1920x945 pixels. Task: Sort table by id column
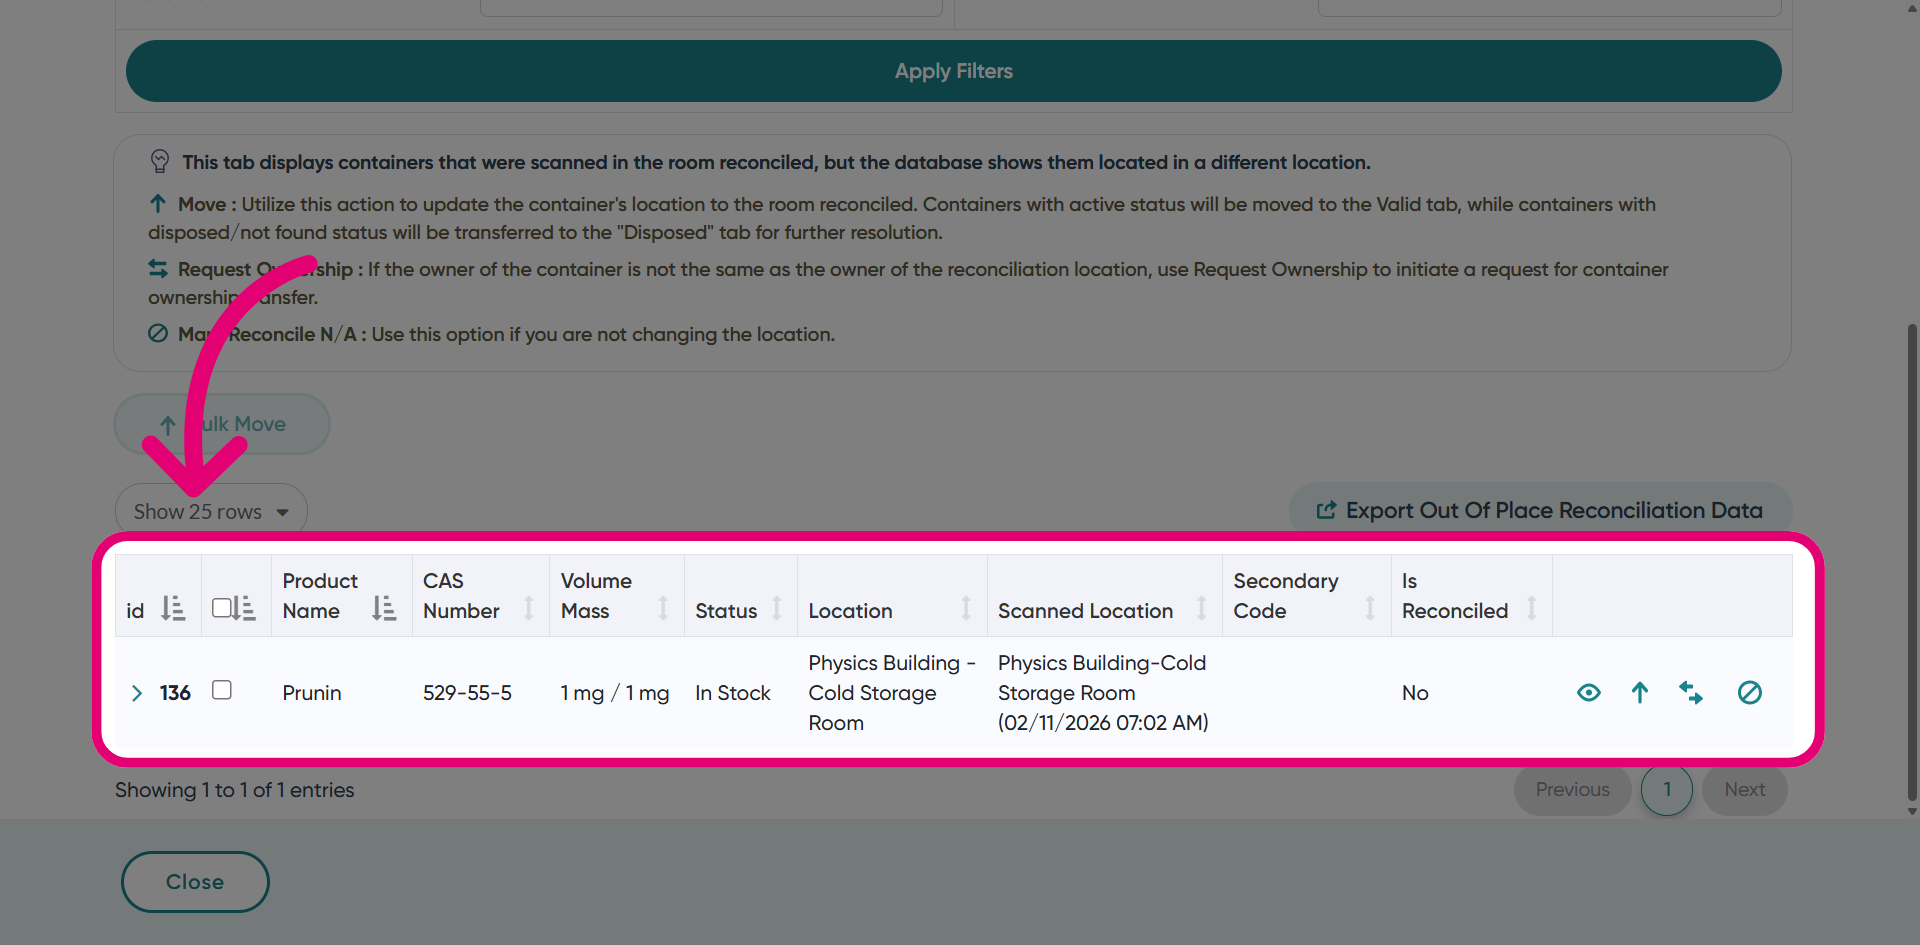tap(173, 609)
